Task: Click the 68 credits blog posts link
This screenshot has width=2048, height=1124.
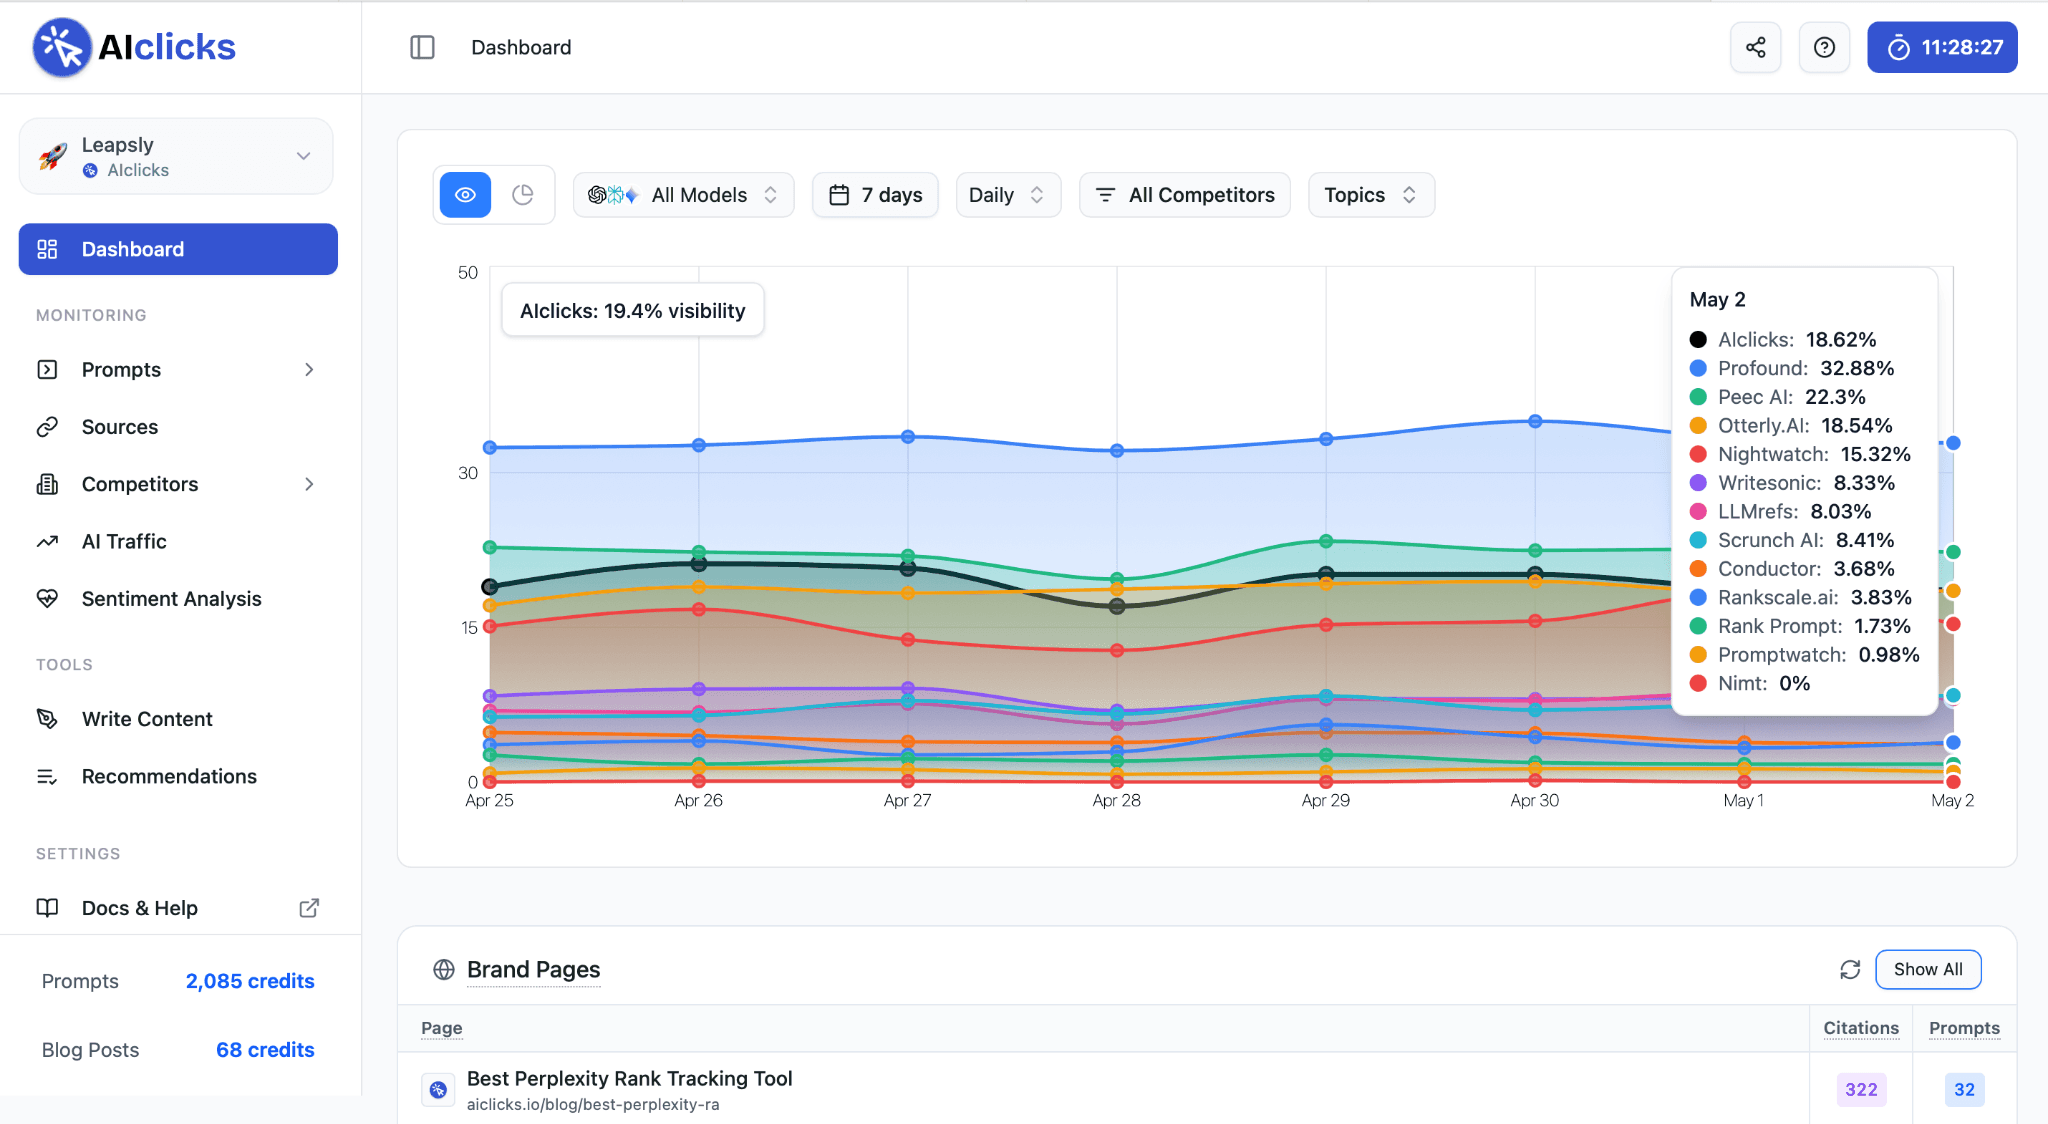Action: pos(265,1050)
